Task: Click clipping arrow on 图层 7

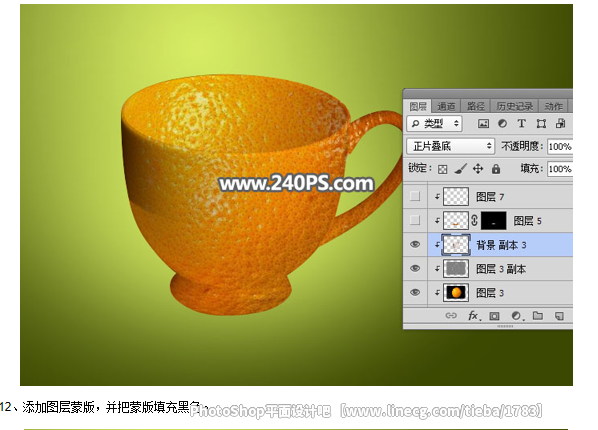Action: click(437, 197)
